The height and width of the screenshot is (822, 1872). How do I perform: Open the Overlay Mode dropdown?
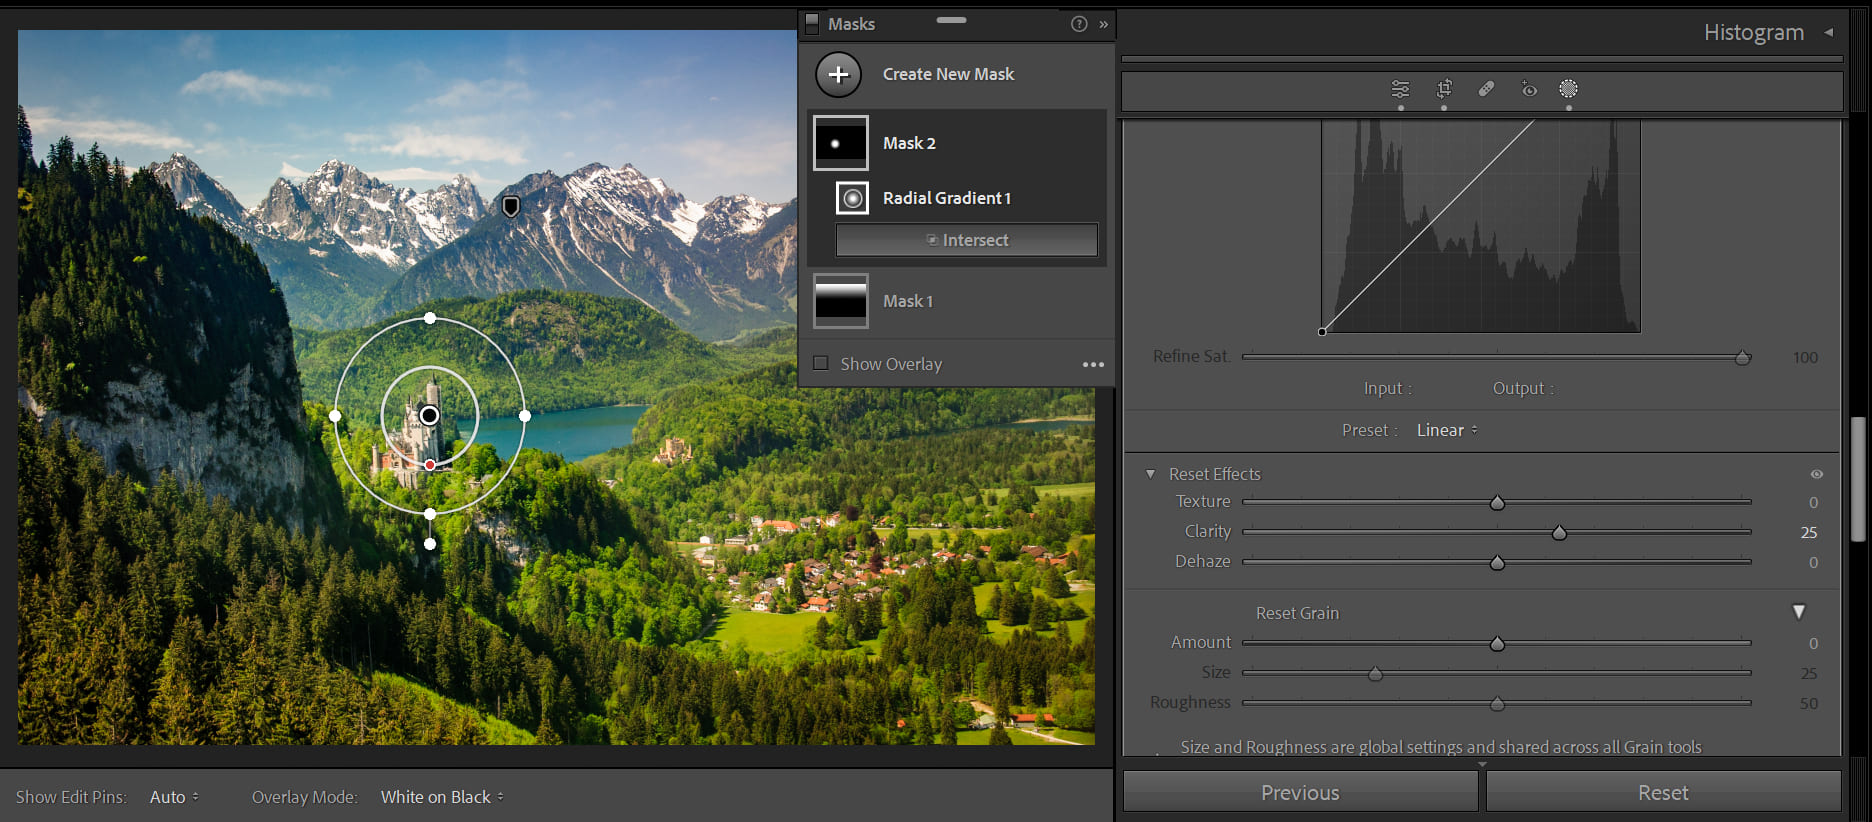[x=441, y=797]
